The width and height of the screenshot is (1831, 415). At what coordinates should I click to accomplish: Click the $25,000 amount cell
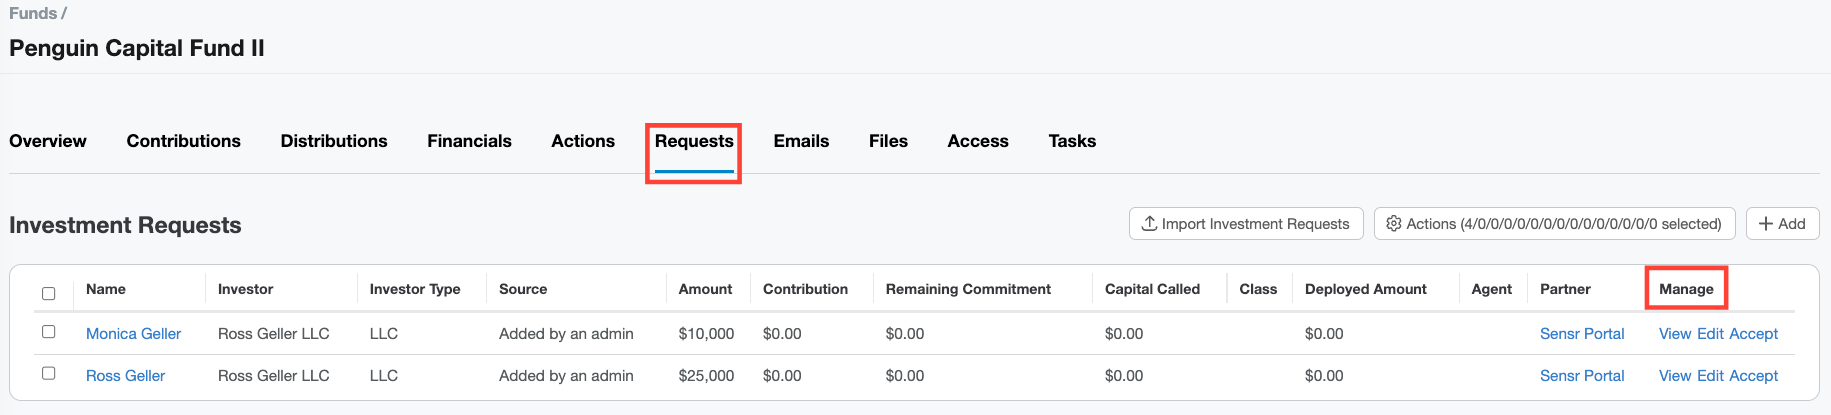pos(706,376)
